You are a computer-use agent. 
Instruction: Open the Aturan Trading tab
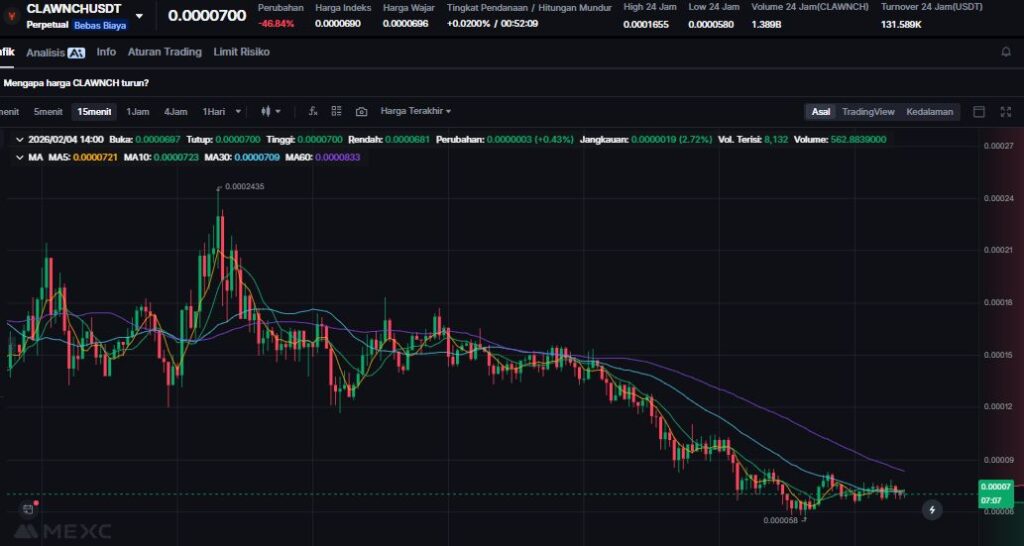(164, 52)
